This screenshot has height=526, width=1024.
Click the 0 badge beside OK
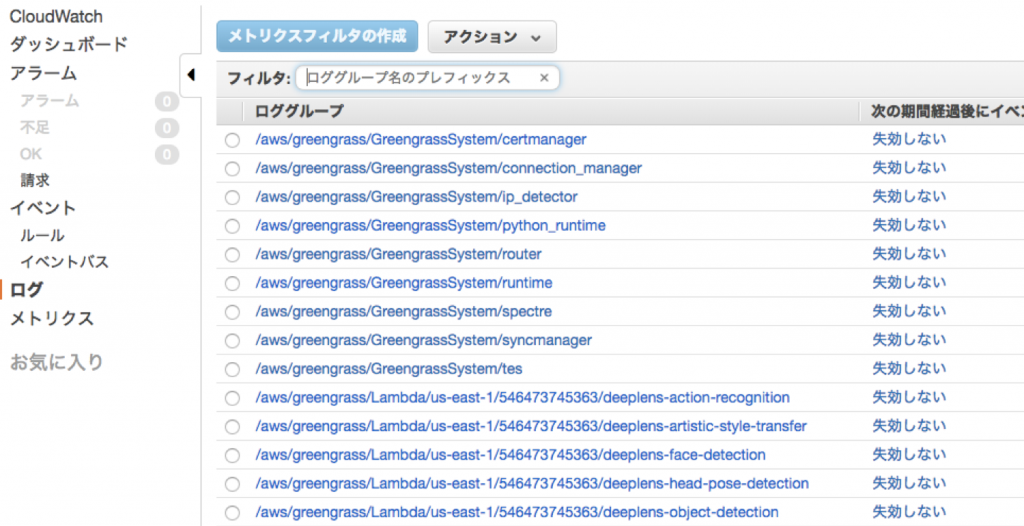point(167,155)
